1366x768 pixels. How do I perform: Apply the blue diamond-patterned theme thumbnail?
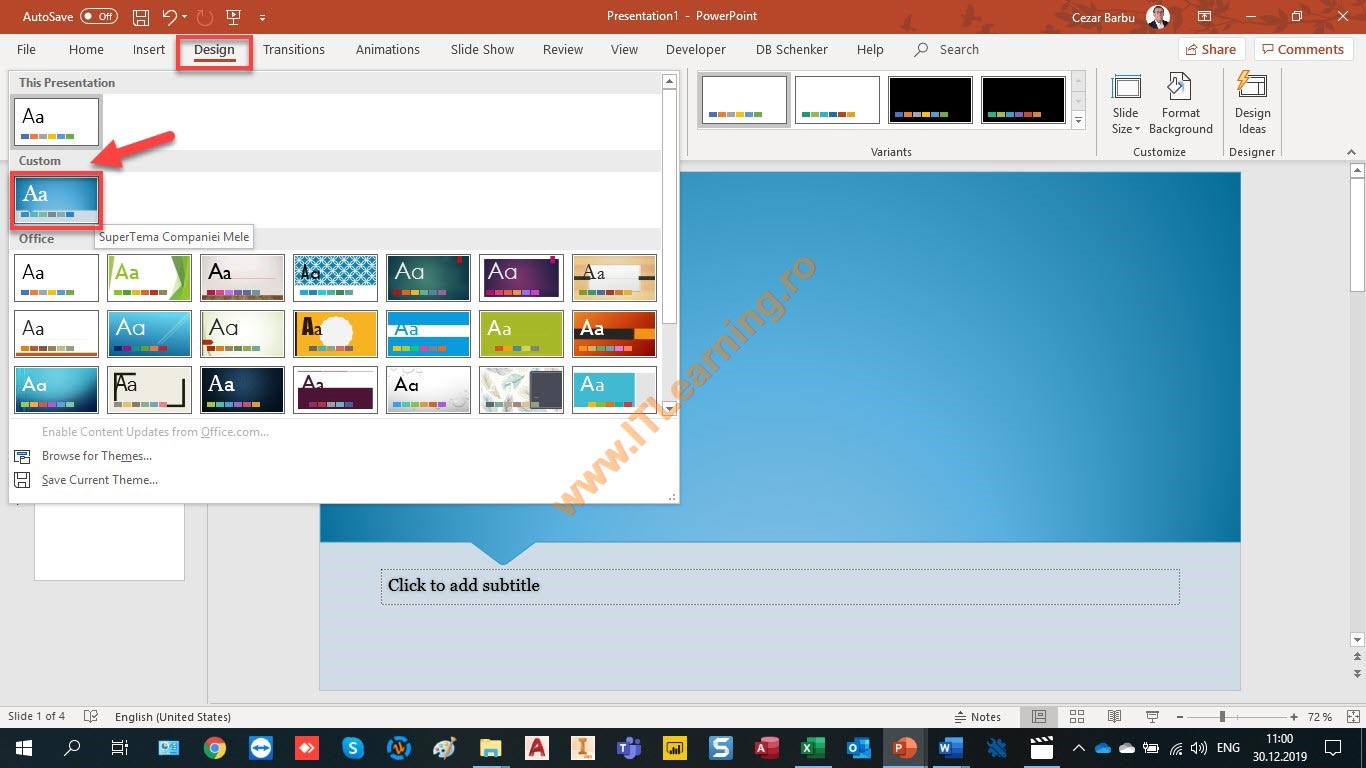point(335,277)
